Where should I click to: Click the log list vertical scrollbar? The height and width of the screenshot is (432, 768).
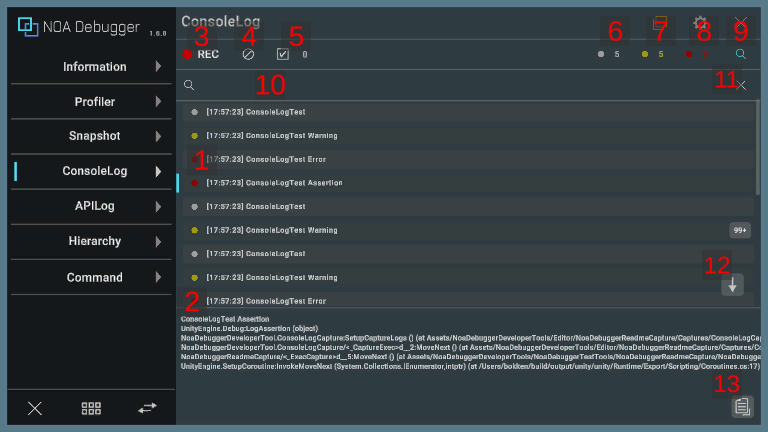point(758,147)
